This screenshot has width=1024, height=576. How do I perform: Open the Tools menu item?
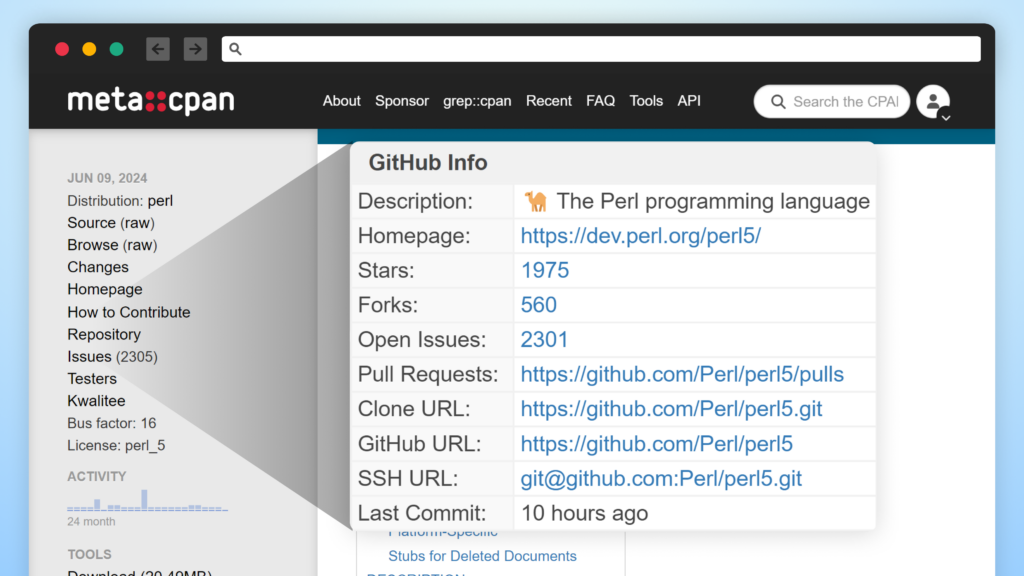[x=646, y=101]
